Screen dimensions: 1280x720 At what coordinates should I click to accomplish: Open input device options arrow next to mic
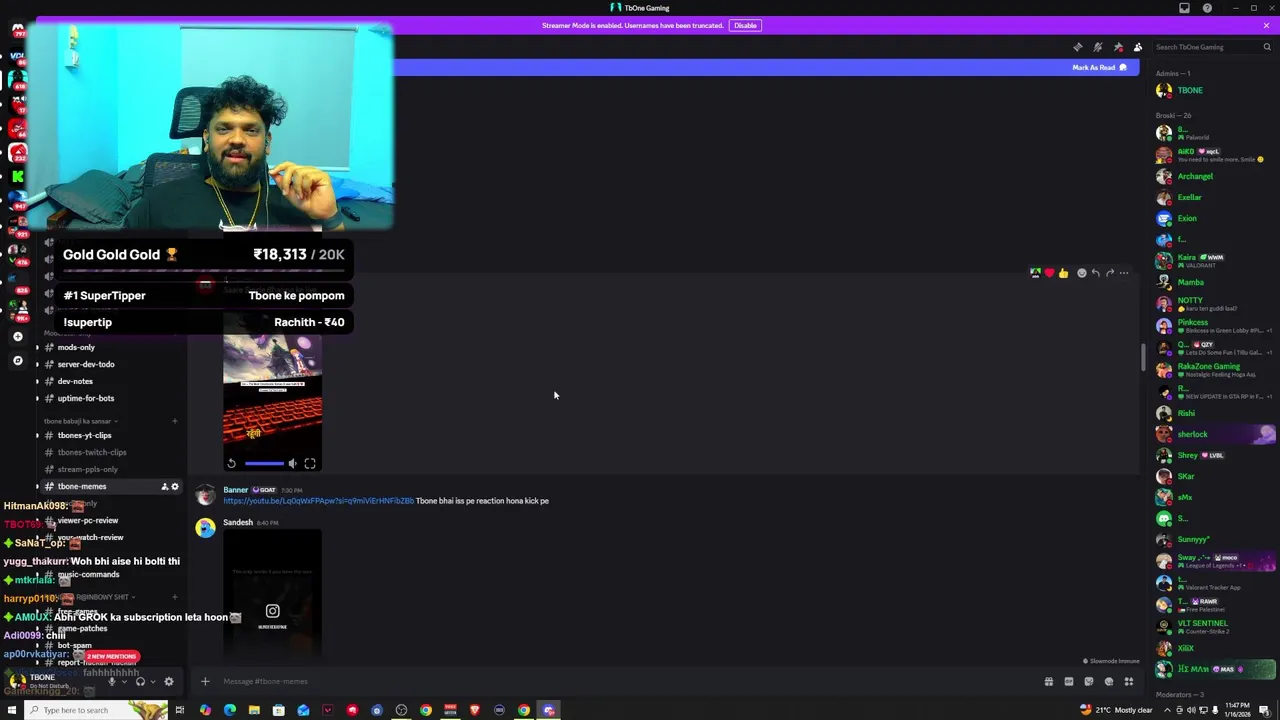pyautogui.click(x=123, y=682)
